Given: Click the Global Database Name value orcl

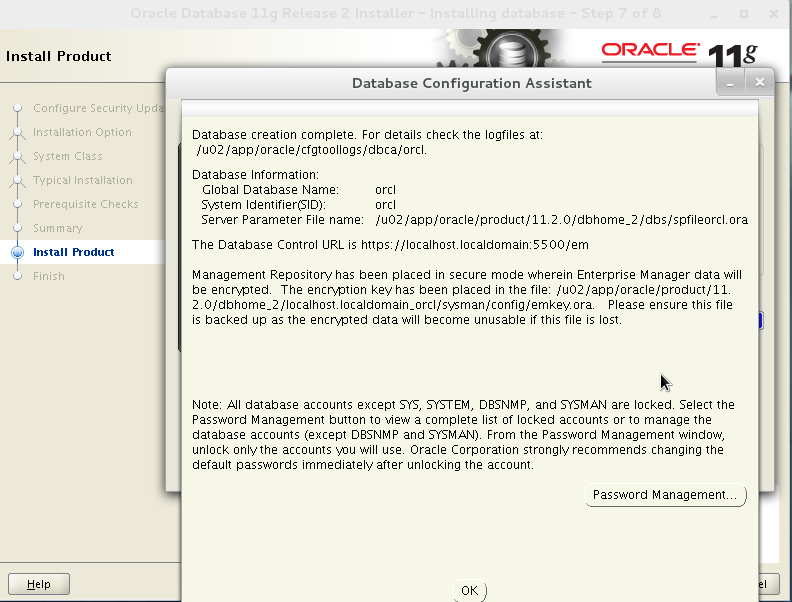Looking at the screenshot, I should coord(385,190).
